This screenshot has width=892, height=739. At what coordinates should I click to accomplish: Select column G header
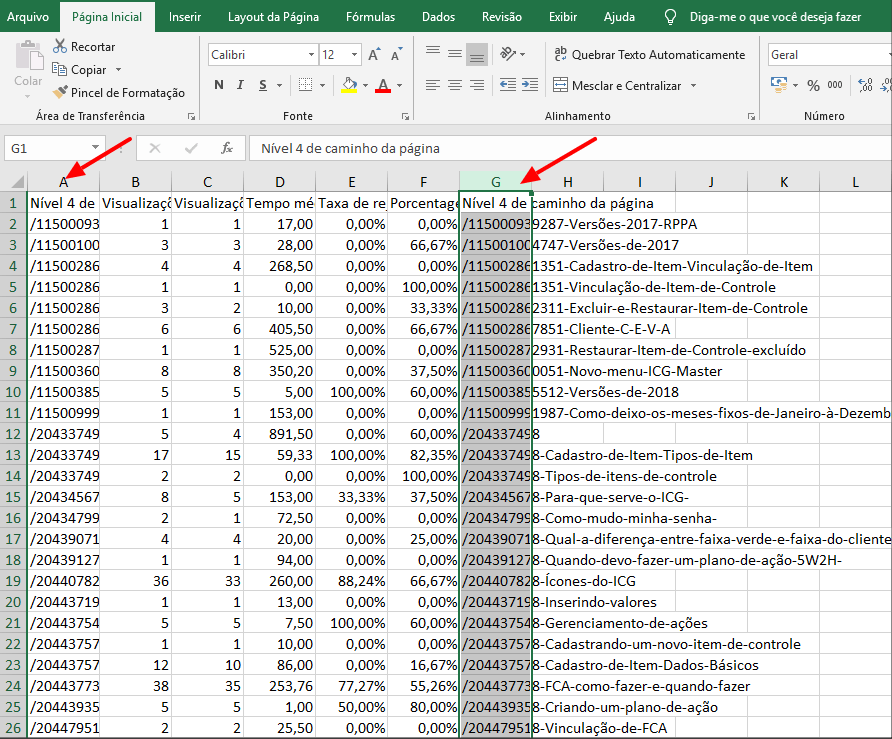coord(495,182)
